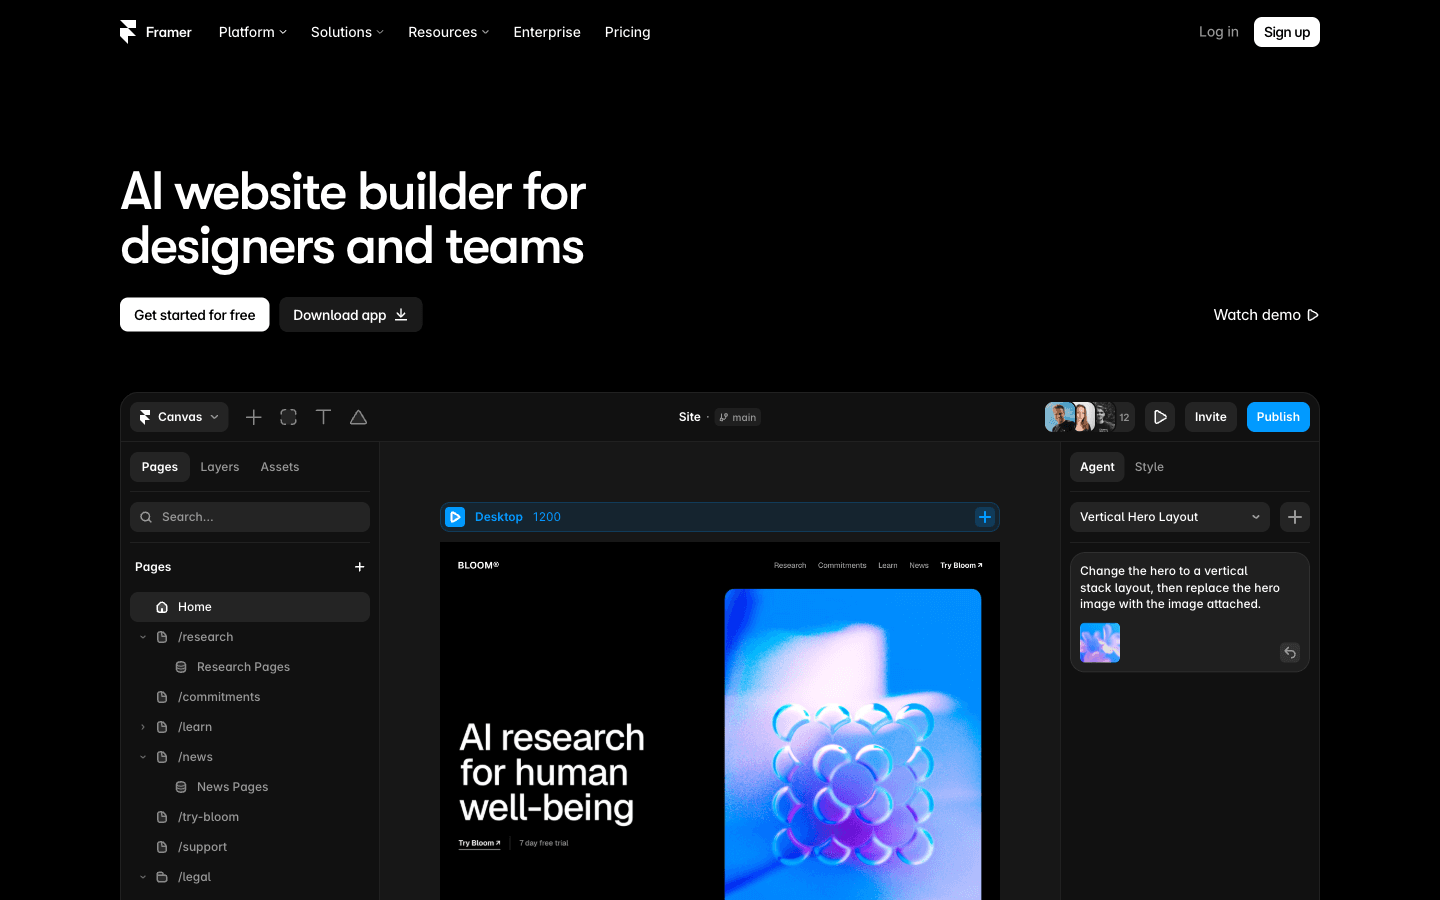The image size is (1440, 900).
Task: Select the News Pages row
Action: pyautogui.click(x=250, y=787)
